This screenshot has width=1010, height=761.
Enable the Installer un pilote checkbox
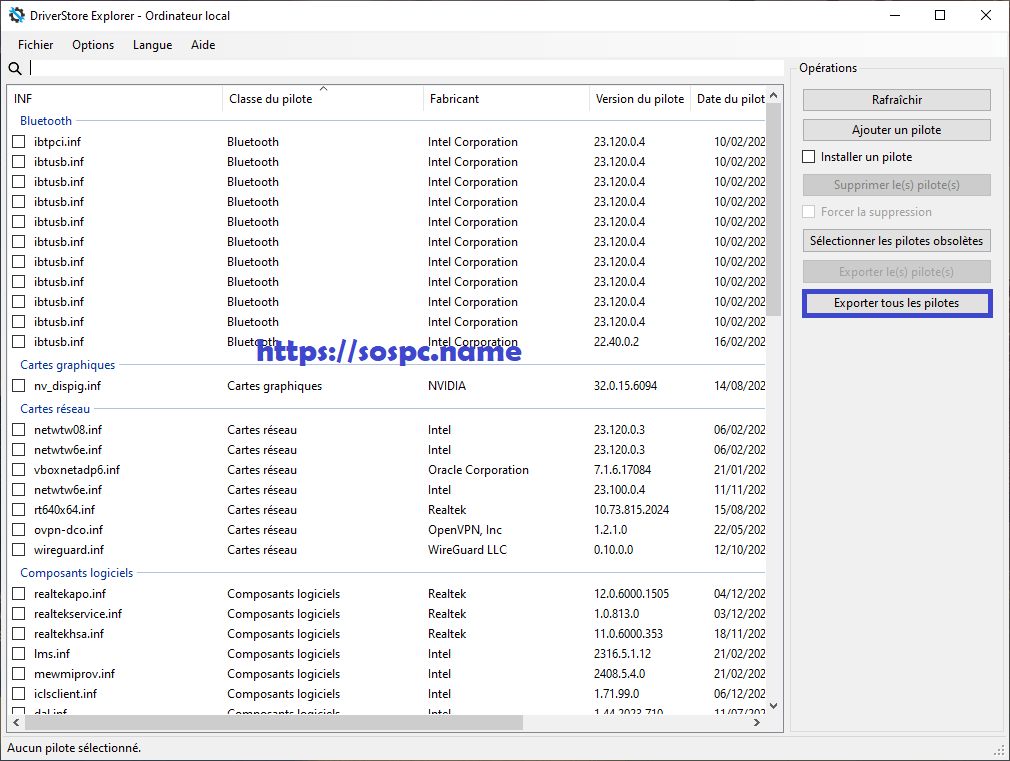[x=810, y=157]
